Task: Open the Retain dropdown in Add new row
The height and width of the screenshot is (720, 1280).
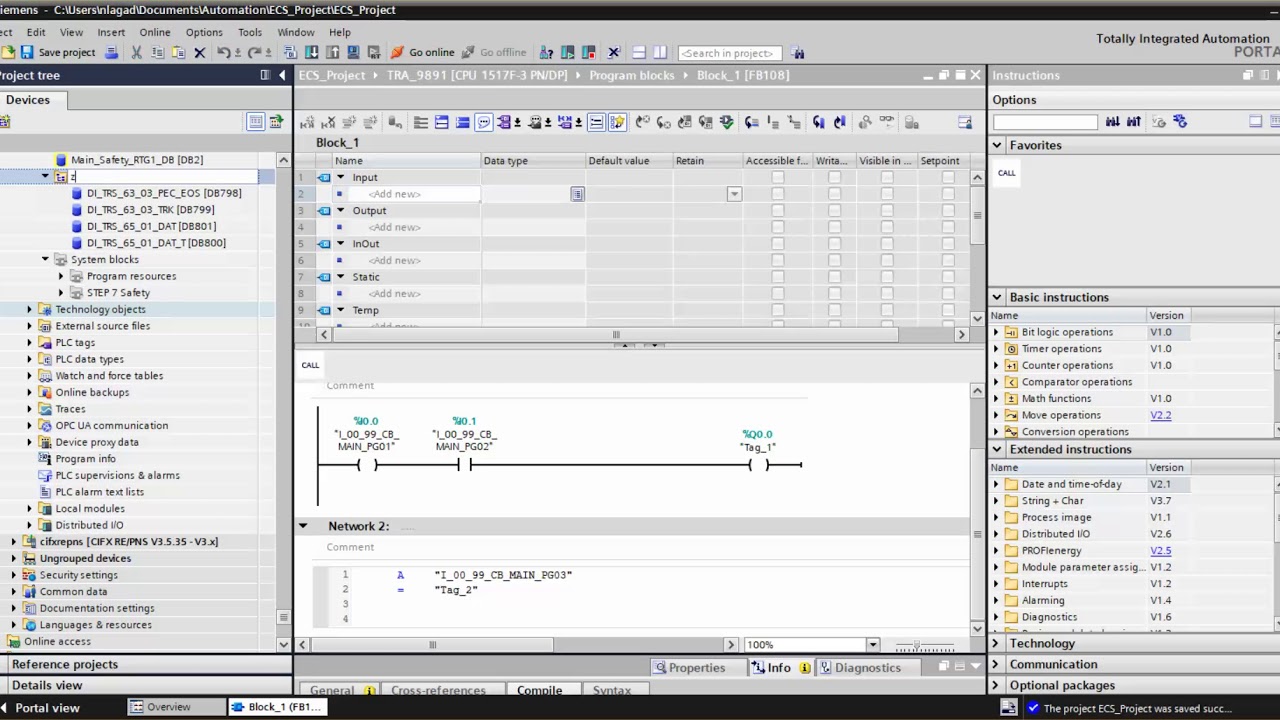Action: pos(734,194)
